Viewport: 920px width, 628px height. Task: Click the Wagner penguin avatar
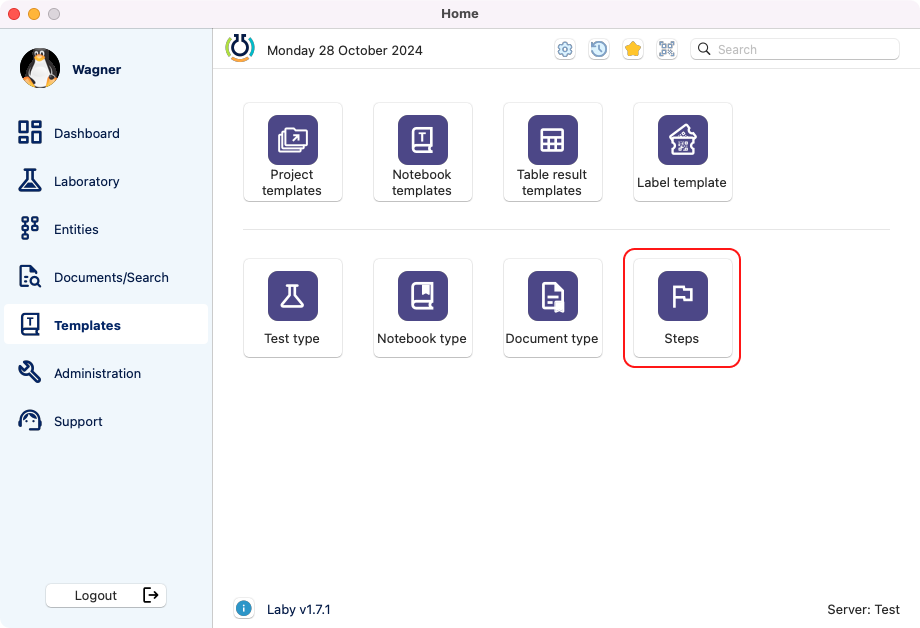tap(40, 69)
